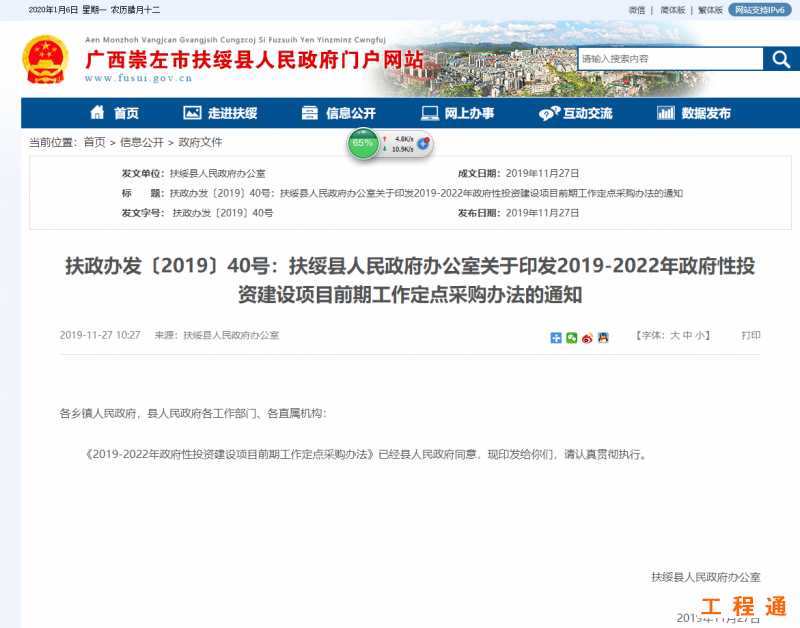
Task: Click the green 65% memory ball widget
Action: click(362, 143)
